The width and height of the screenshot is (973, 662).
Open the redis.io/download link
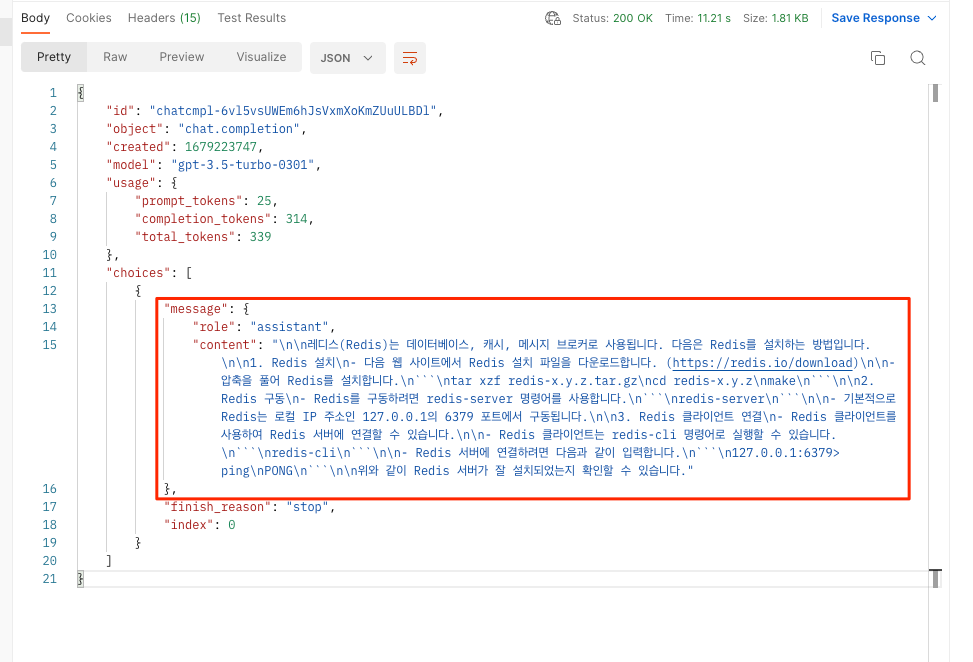[763, 363]
